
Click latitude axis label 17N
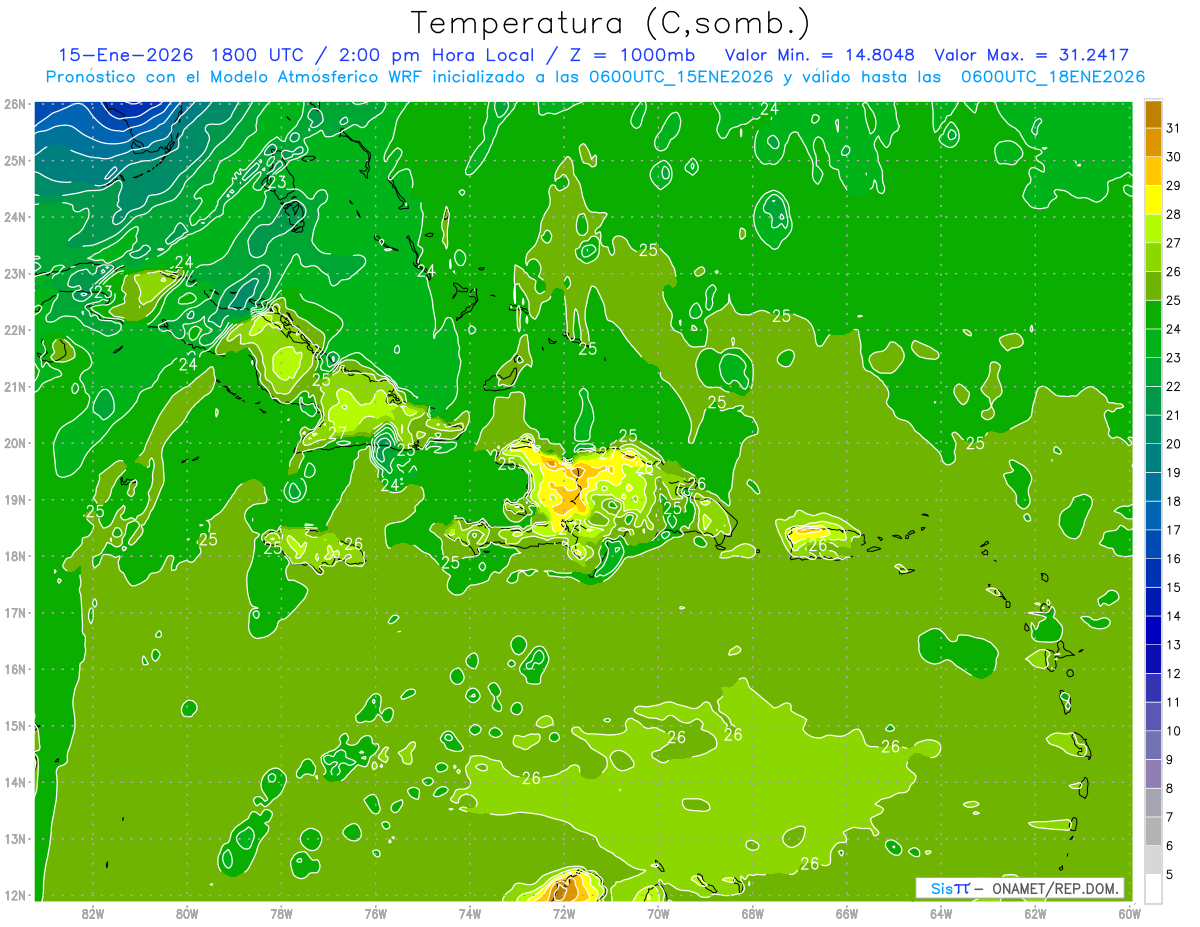tap(15, 612)
